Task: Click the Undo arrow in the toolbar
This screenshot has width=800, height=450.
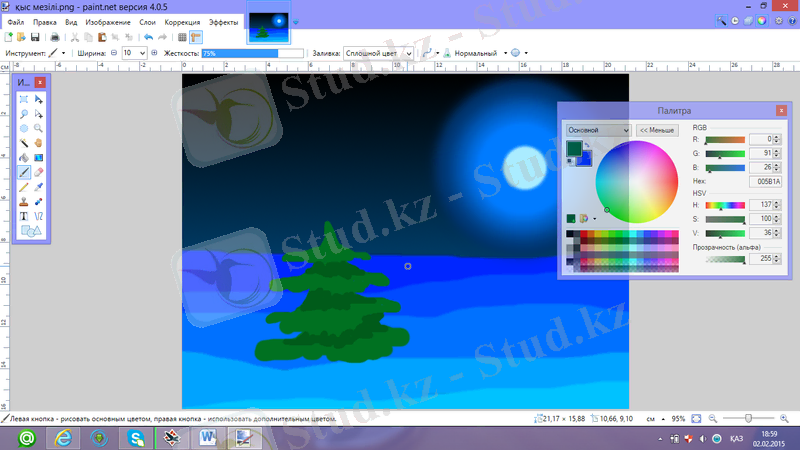Action: (148, 37)
